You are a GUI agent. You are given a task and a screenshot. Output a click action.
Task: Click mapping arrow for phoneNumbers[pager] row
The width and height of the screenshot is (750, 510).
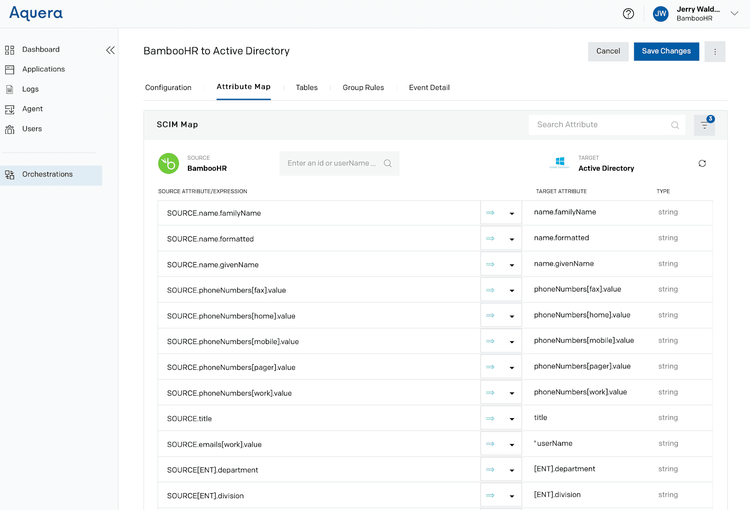(490, 367)
